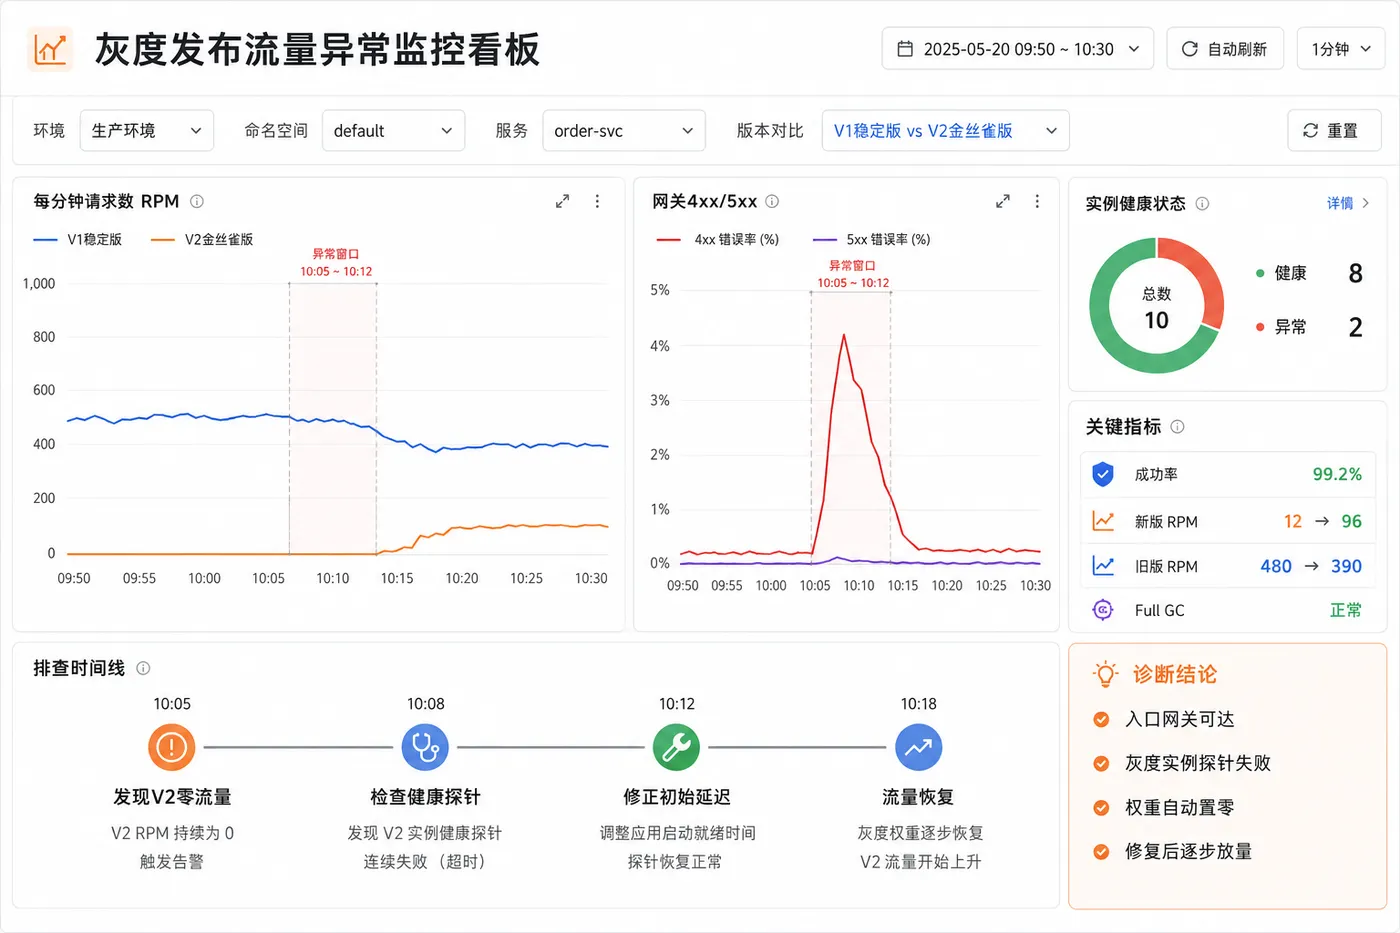Viewport: 1400px width, 933px height.
Task: Expand the RPM chart to fullscreen
Action: pos(563,201)
